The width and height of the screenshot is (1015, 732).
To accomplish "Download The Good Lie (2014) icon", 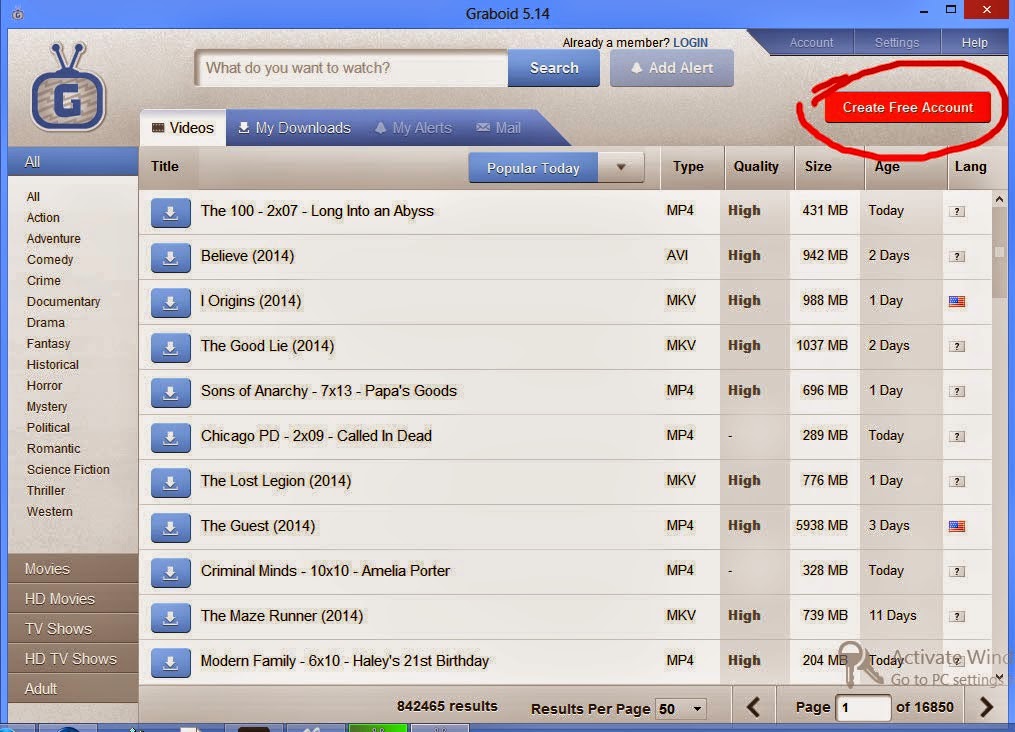I will pos(170,348).
